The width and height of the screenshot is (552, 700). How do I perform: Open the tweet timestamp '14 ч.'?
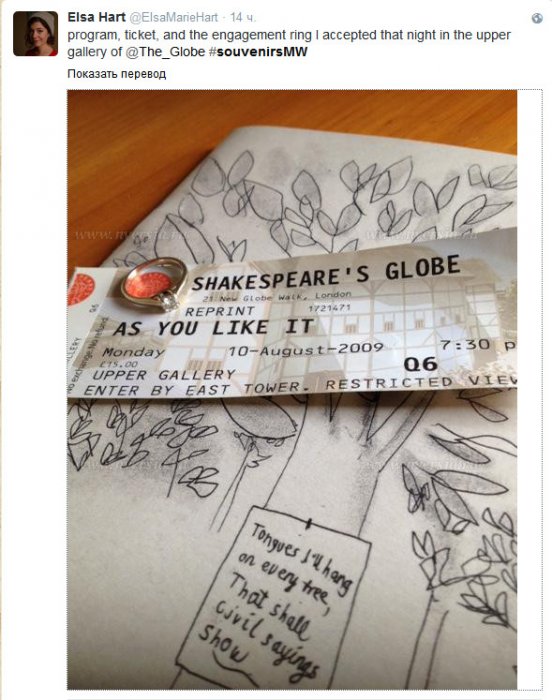tap(243, 17)
